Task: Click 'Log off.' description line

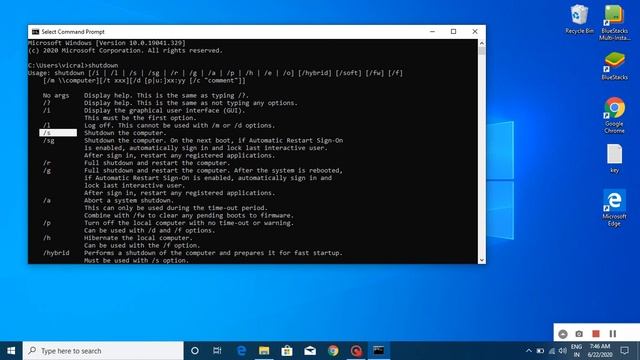Action: 180,125
